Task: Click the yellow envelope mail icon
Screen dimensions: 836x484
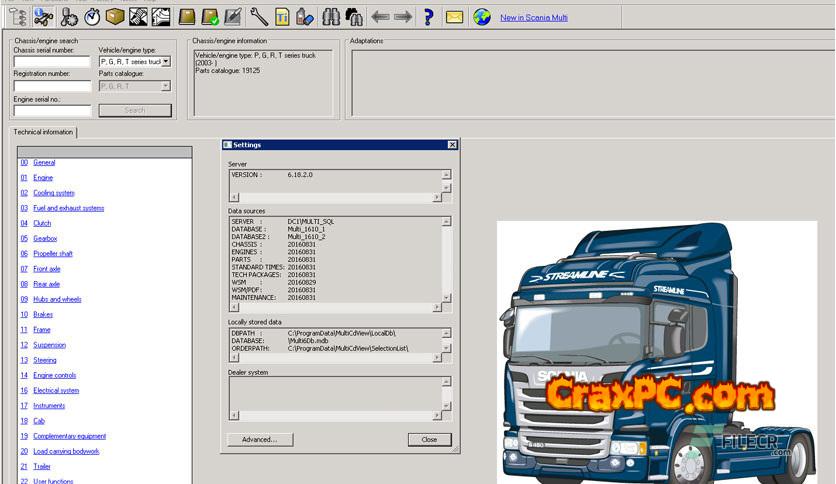Action: coord(454,17)
